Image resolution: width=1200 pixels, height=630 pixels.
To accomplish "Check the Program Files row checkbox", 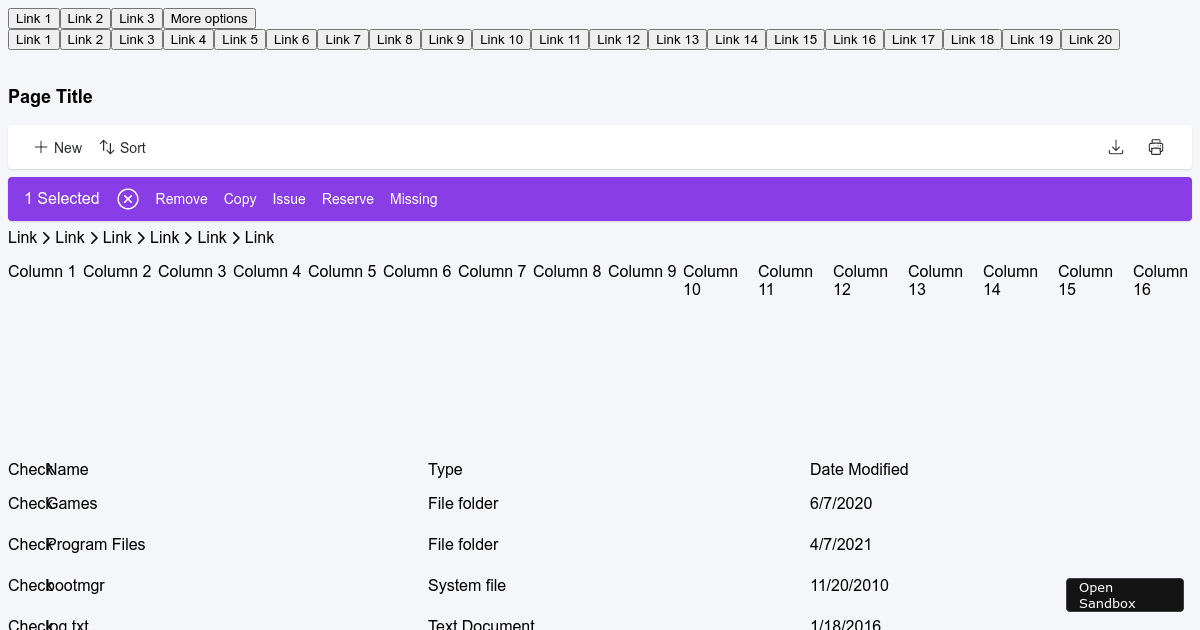I will [28, 544].
